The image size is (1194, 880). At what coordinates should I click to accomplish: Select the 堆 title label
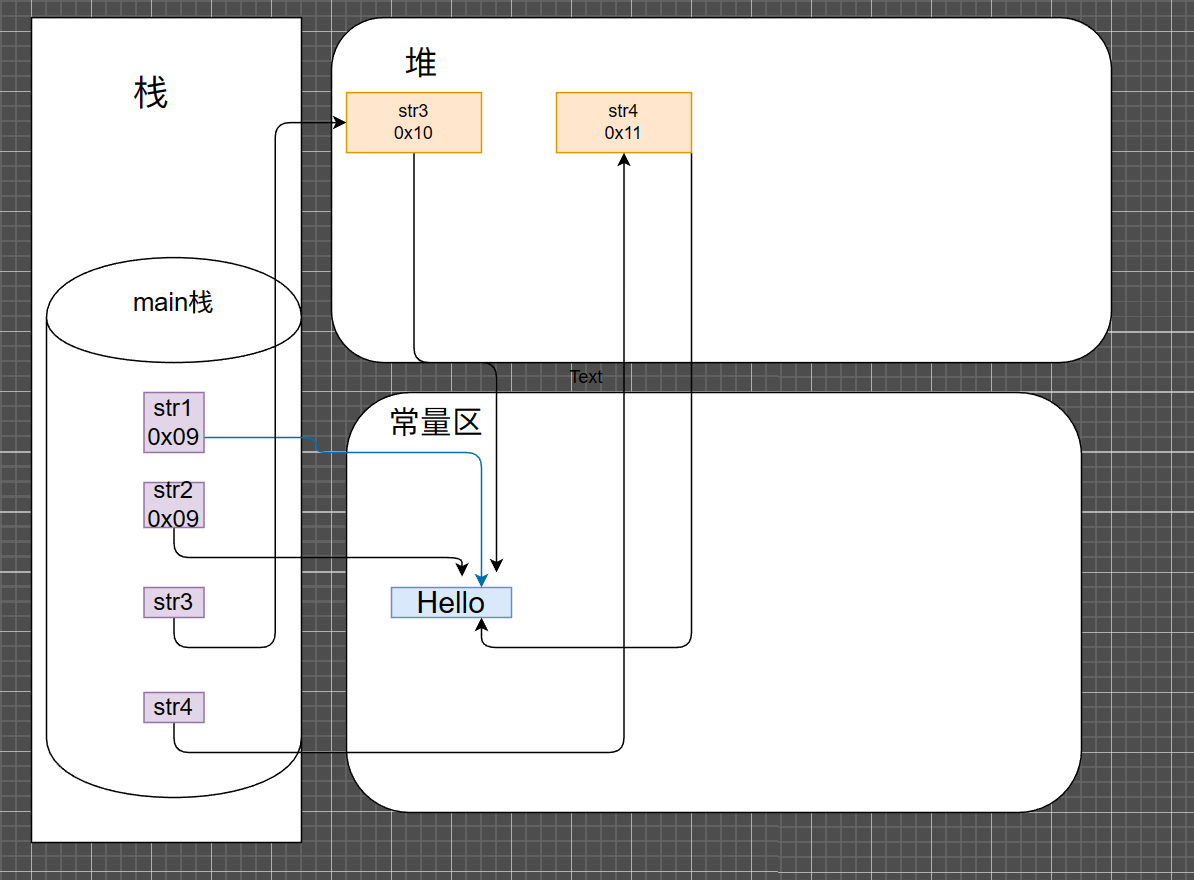pyautogui.click(x=421, y=63)
